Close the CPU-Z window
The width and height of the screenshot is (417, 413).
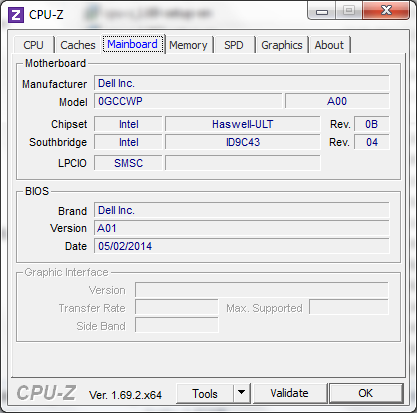point(386,11)
